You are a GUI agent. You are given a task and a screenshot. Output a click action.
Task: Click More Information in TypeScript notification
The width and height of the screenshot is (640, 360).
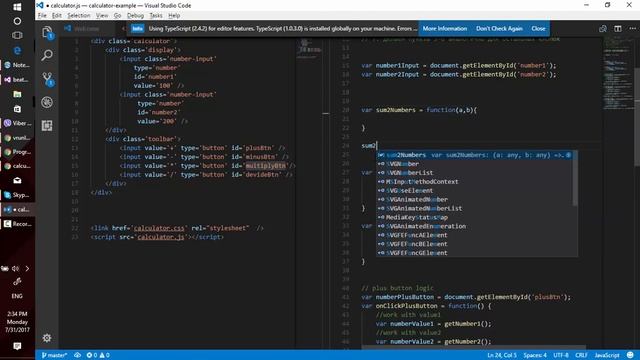coord(444,29)
